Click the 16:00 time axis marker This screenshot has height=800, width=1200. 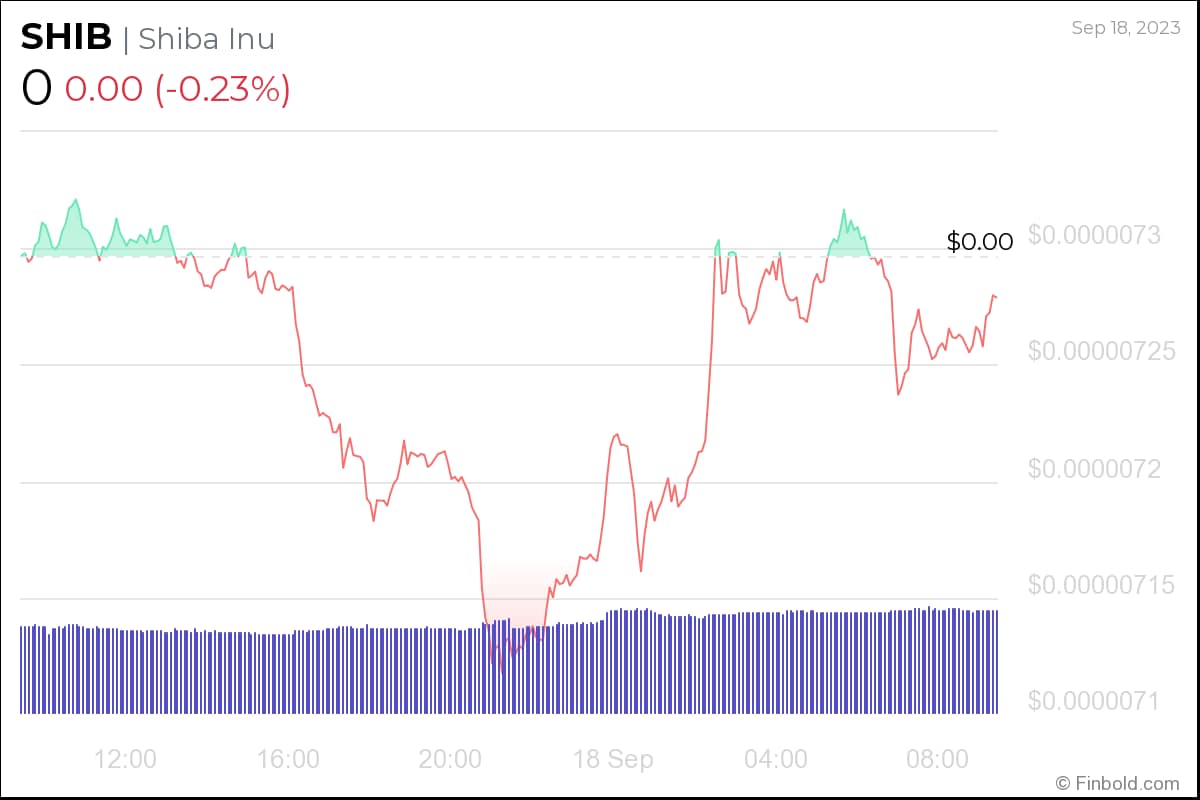pyautogui.click(x=288, y=759)
